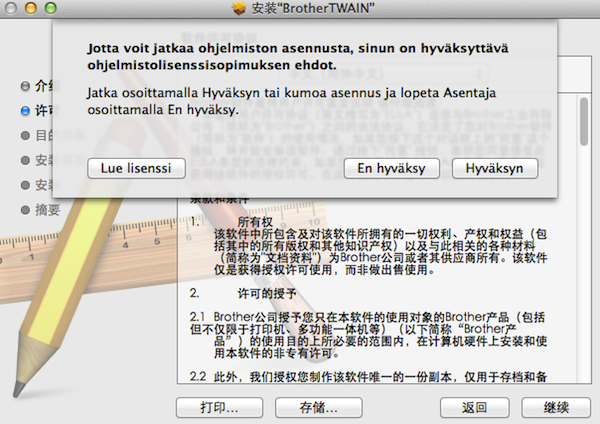The width and height of the screenshot is (600, 424).
Task: Click the blue bullet of the current license step
Action: [x=25, y=111]
